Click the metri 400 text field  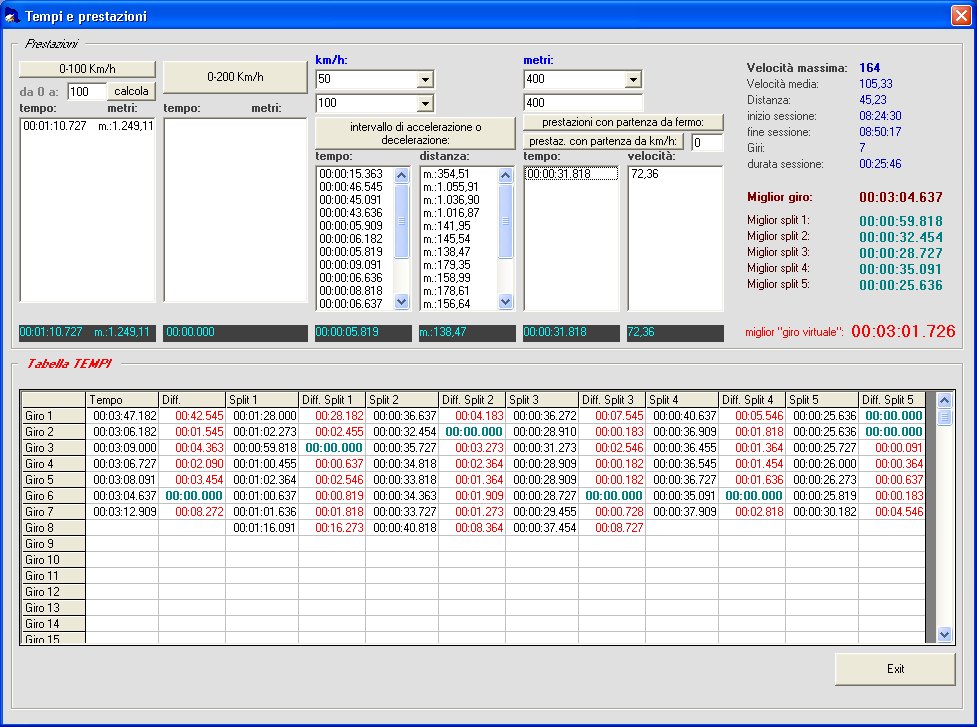pyautogui.click(x=582, y=103)
